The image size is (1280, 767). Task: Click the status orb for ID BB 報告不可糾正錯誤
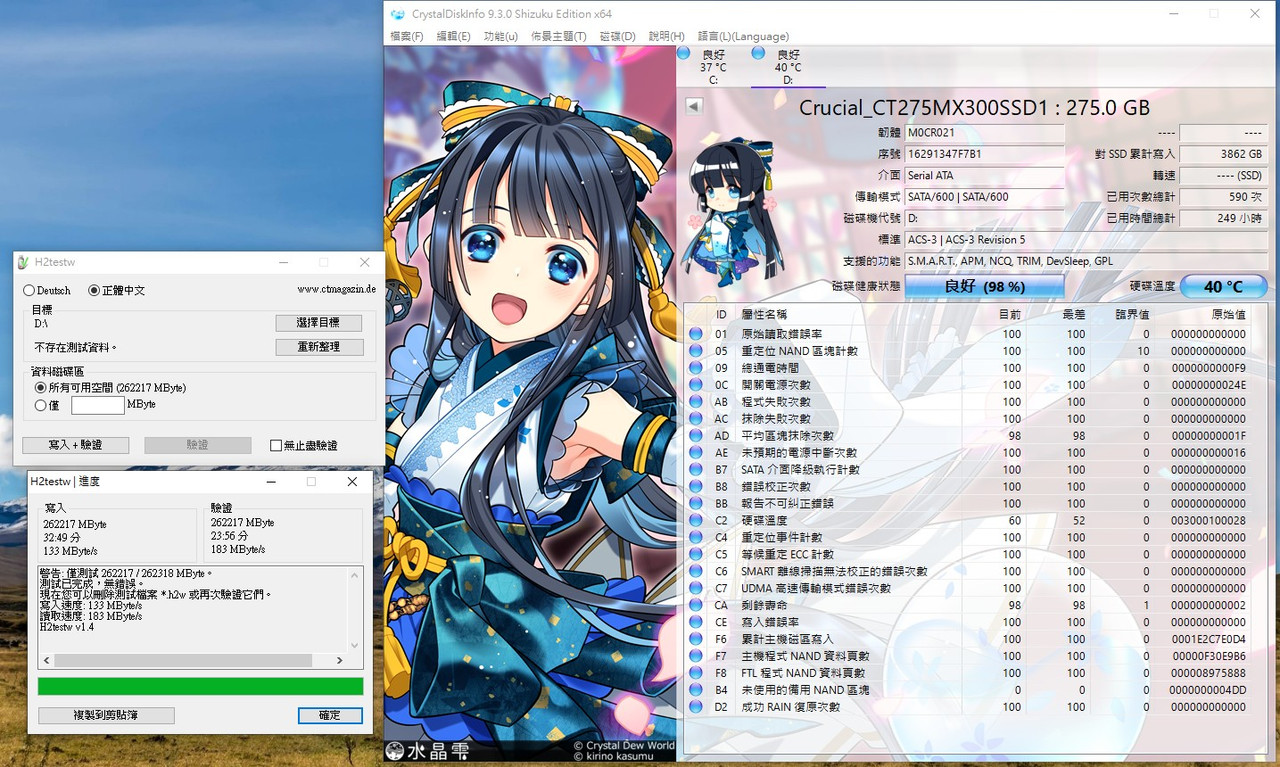point(695,504)
